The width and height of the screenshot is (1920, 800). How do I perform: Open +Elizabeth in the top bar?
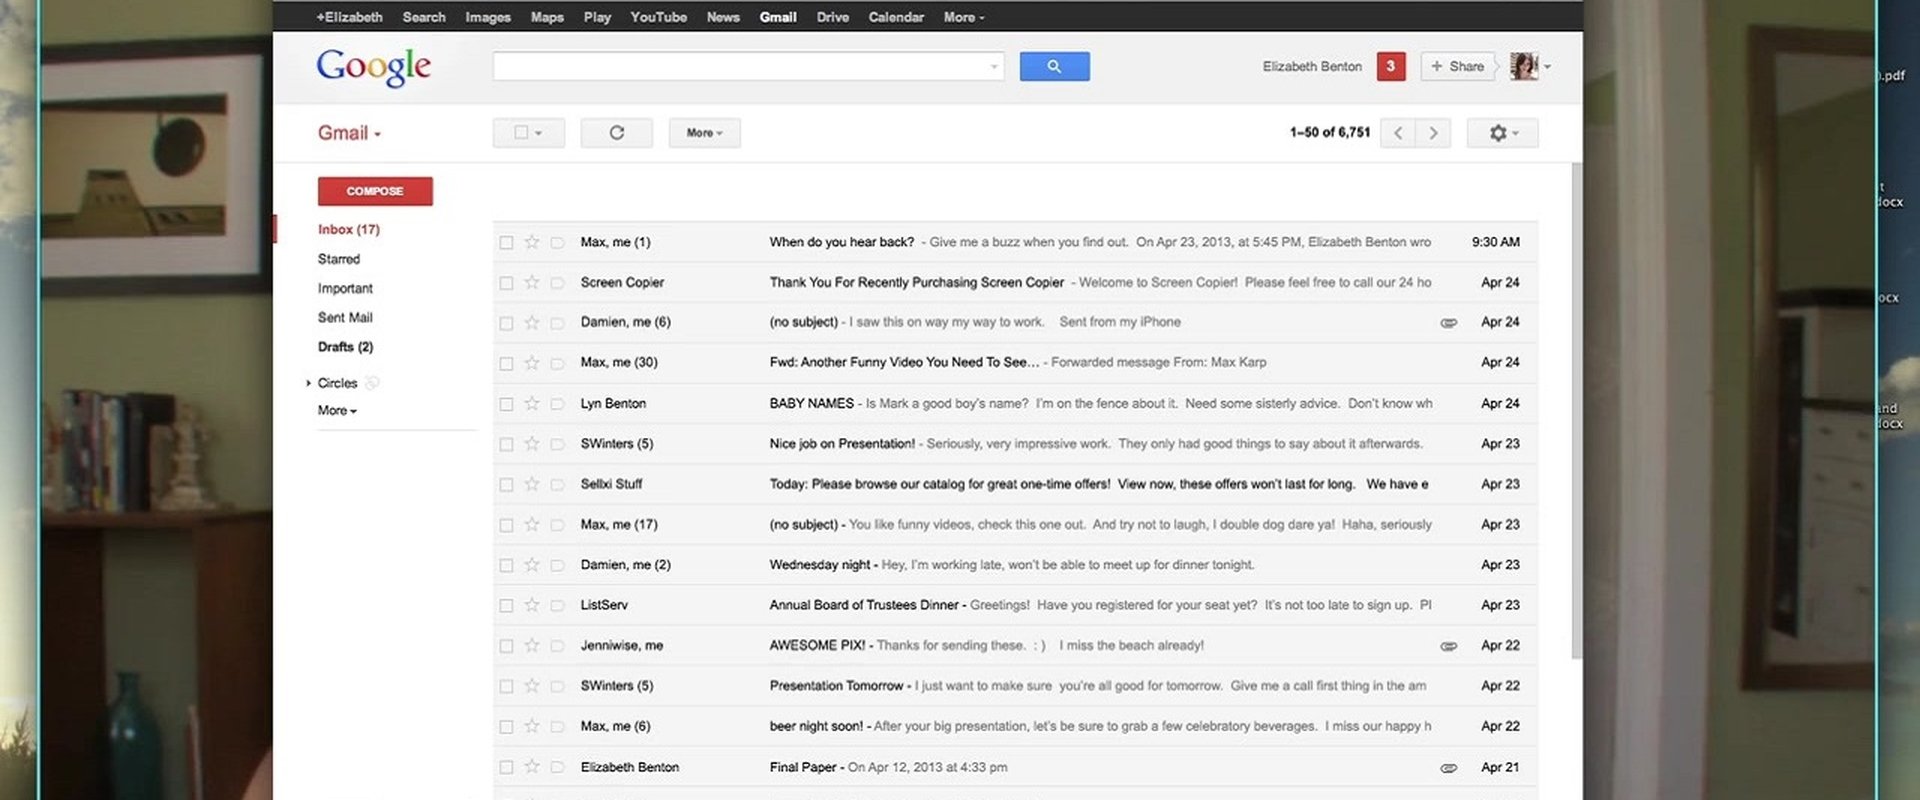pyautogui.click(x=349, y=17)
